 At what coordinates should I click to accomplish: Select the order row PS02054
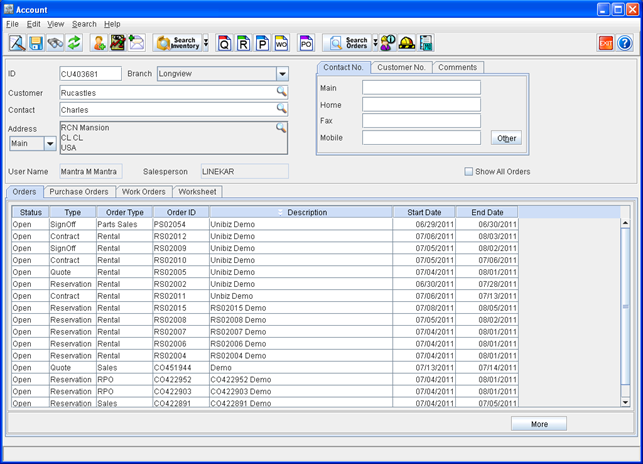265,224
